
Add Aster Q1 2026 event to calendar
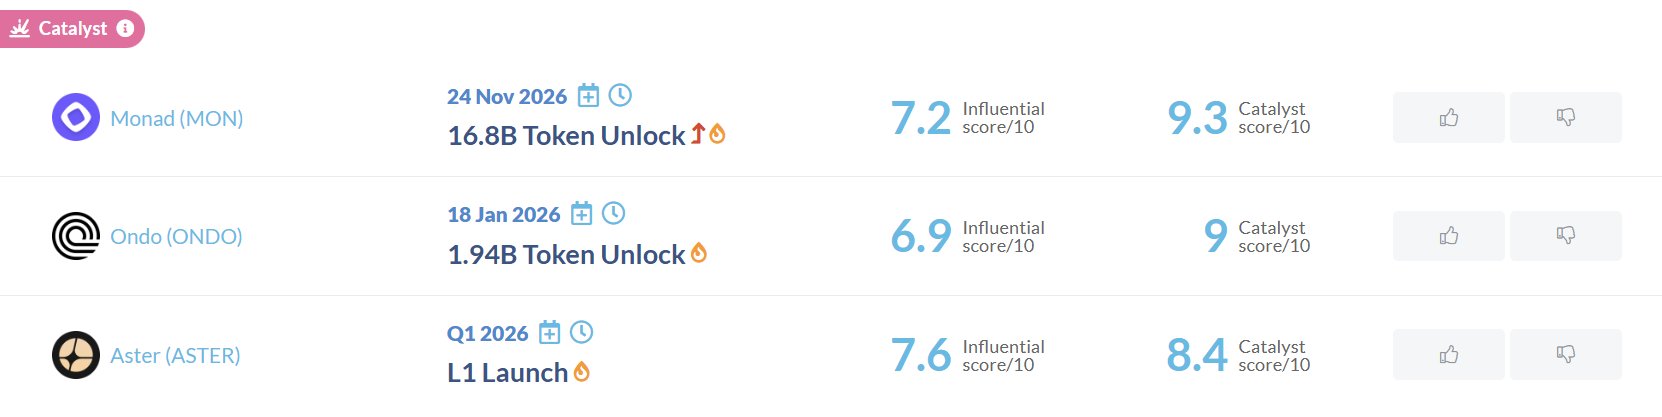[x=550, y=332]
